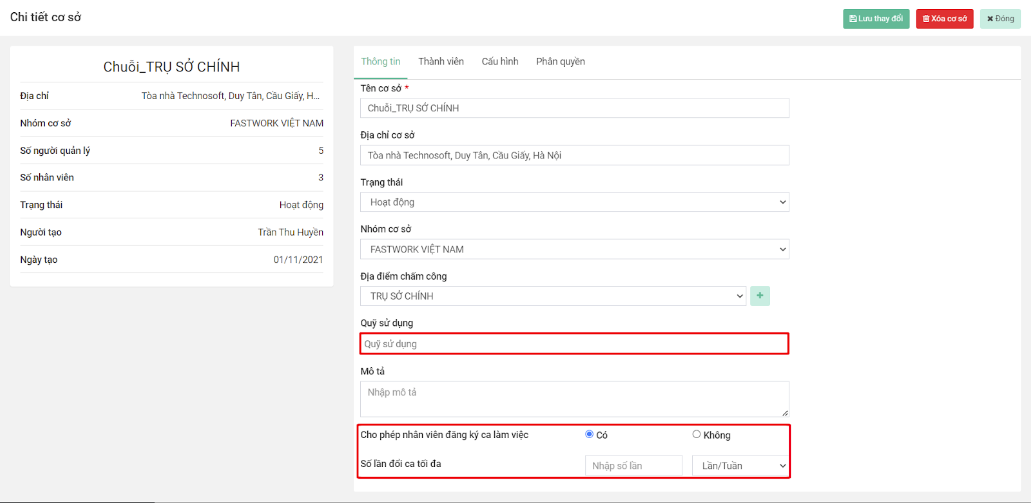Select the Thông tin tab
Screen dimensions: 1033x503
pyautogui.click(x=381, y=62)
